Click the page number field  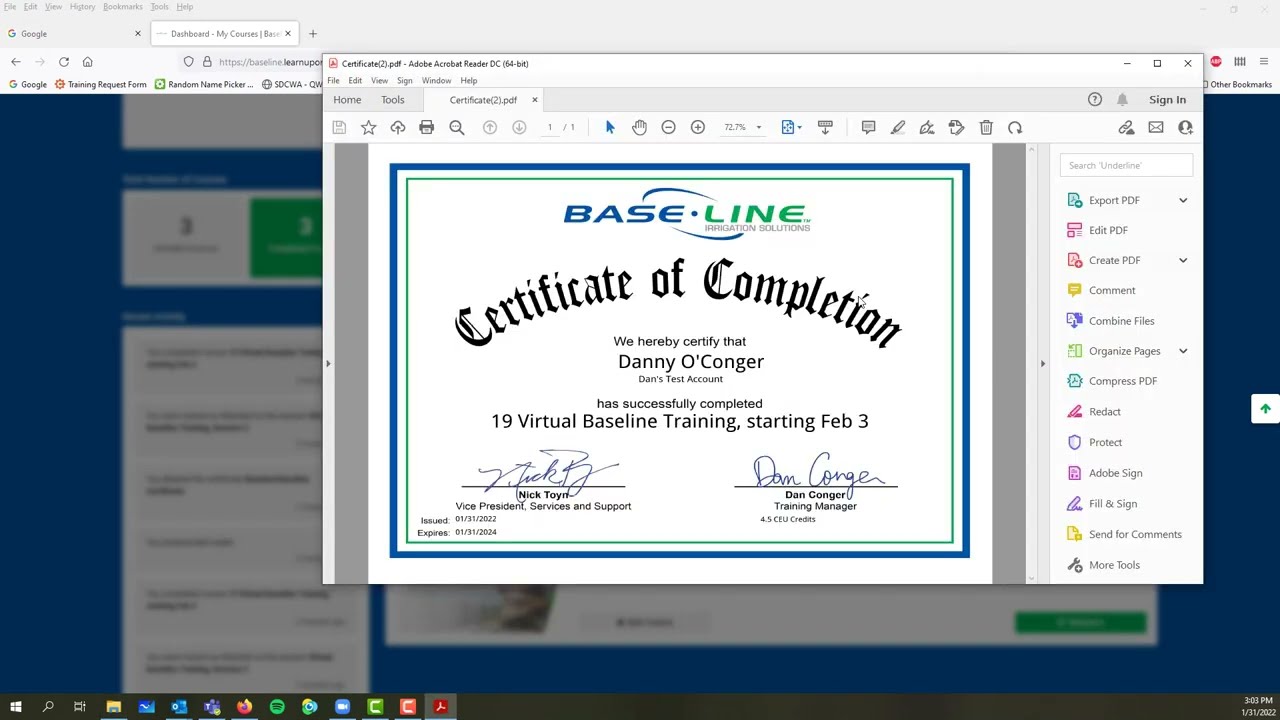tap(549, 128)
